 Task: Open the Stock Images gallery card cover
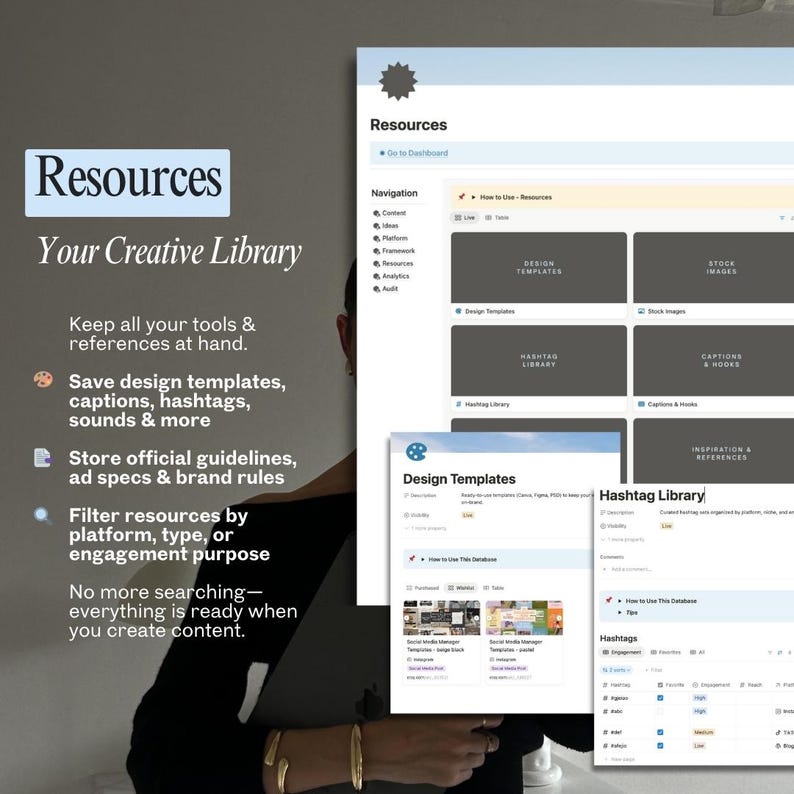pos(713,268)
